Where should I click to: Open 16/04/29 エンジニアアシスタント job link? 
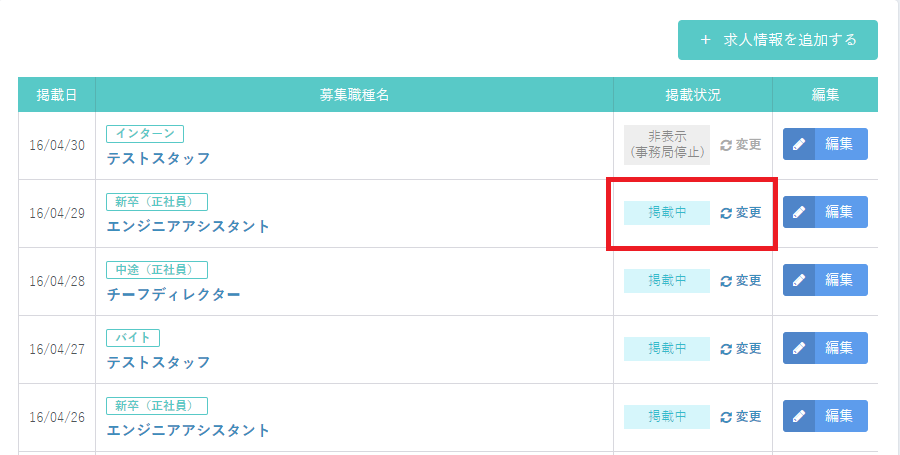[x=188, y=227]
